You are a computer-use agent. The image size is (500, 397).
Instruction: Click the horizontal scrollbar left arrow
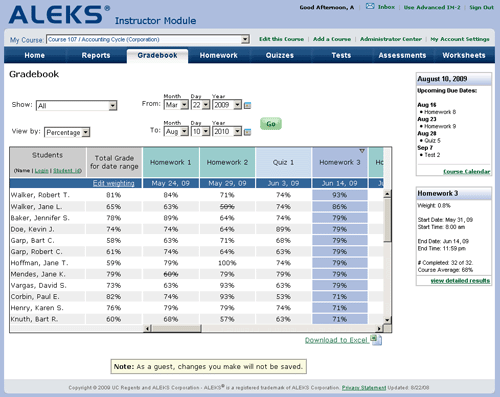(147, 329)
